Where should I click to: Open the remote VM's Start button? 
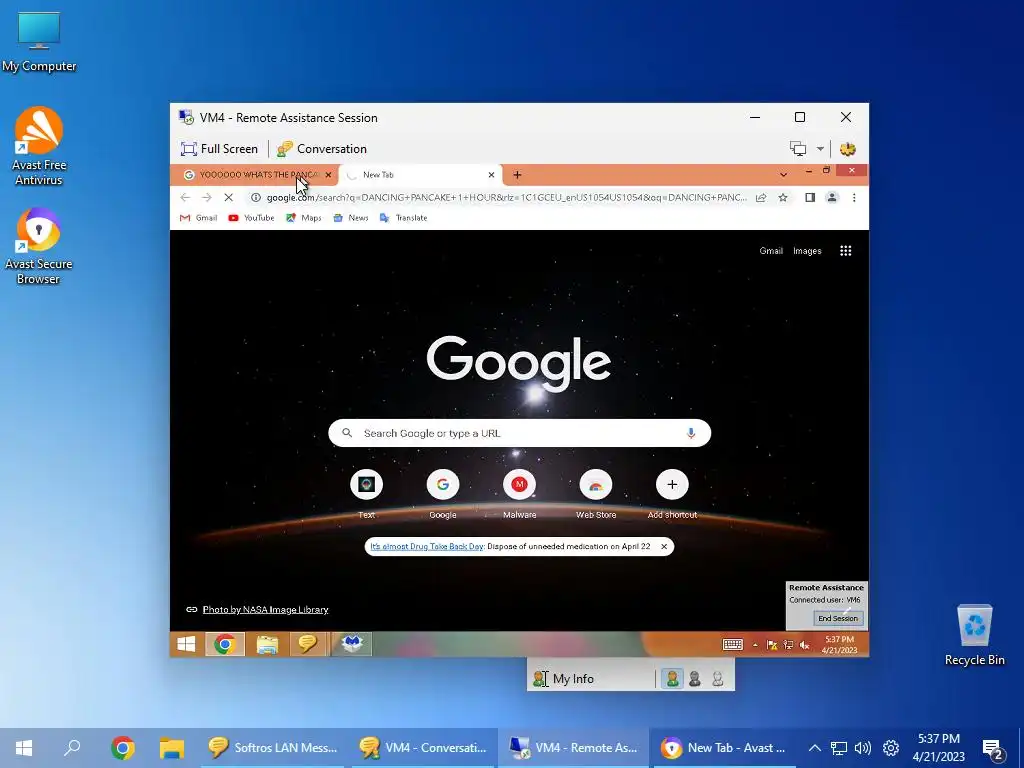coord(186,644)
